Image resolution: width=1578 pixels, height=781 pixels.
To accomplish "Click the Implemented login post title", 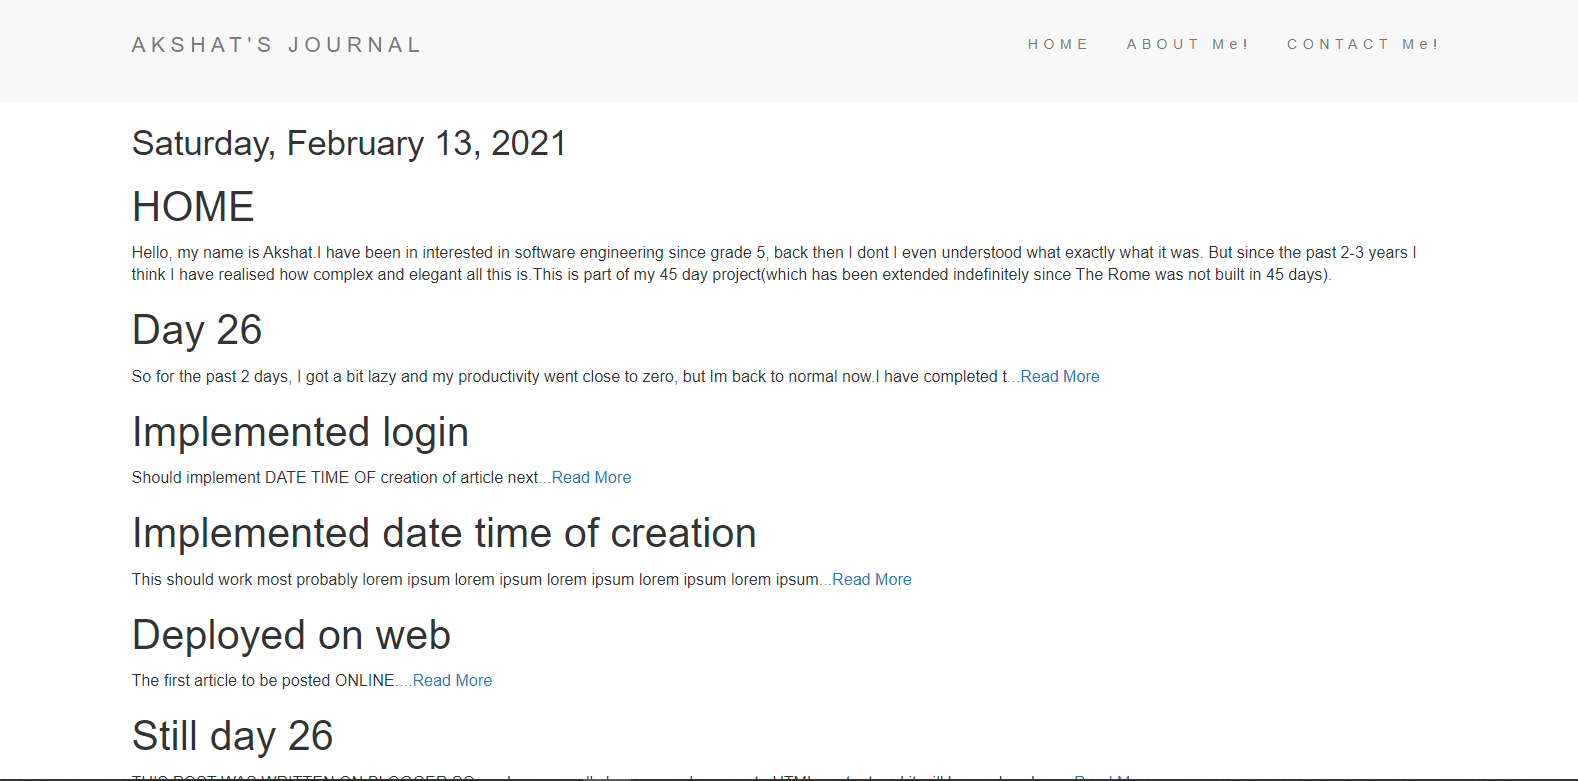I will 300,432.
